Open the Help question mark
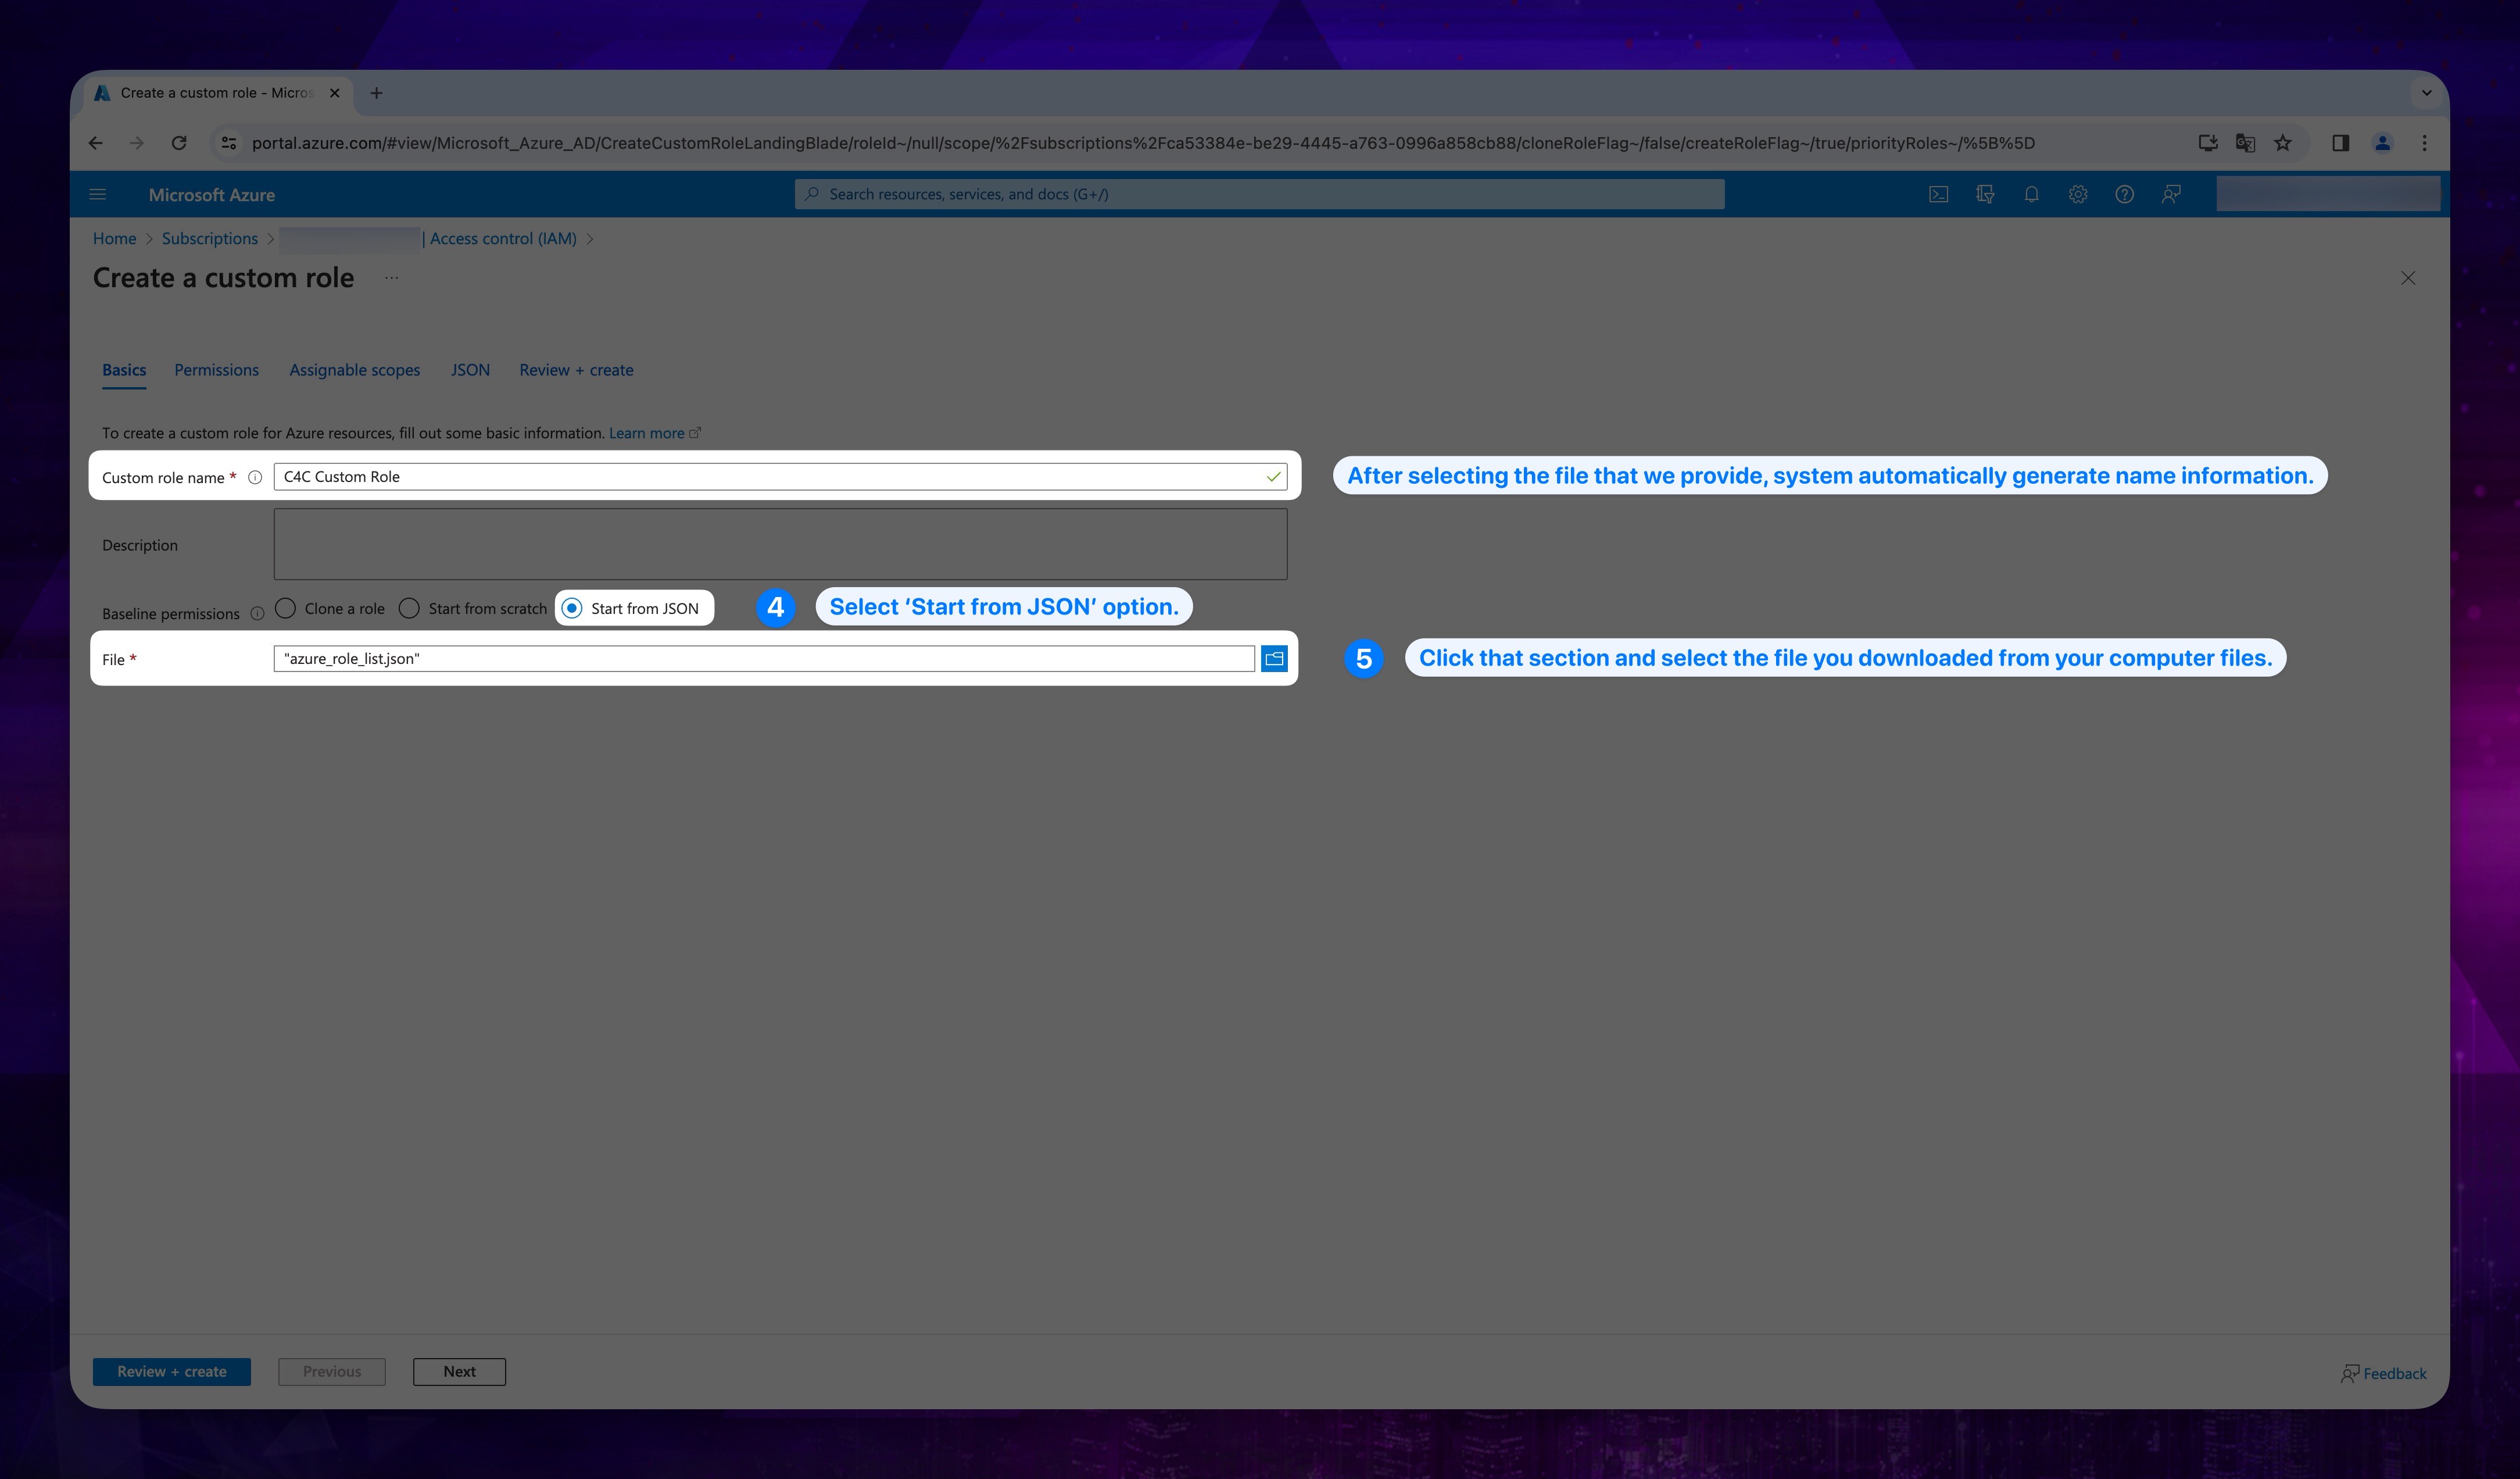This screenshot has width=2520, height=1479. [x=2124, y=194]
